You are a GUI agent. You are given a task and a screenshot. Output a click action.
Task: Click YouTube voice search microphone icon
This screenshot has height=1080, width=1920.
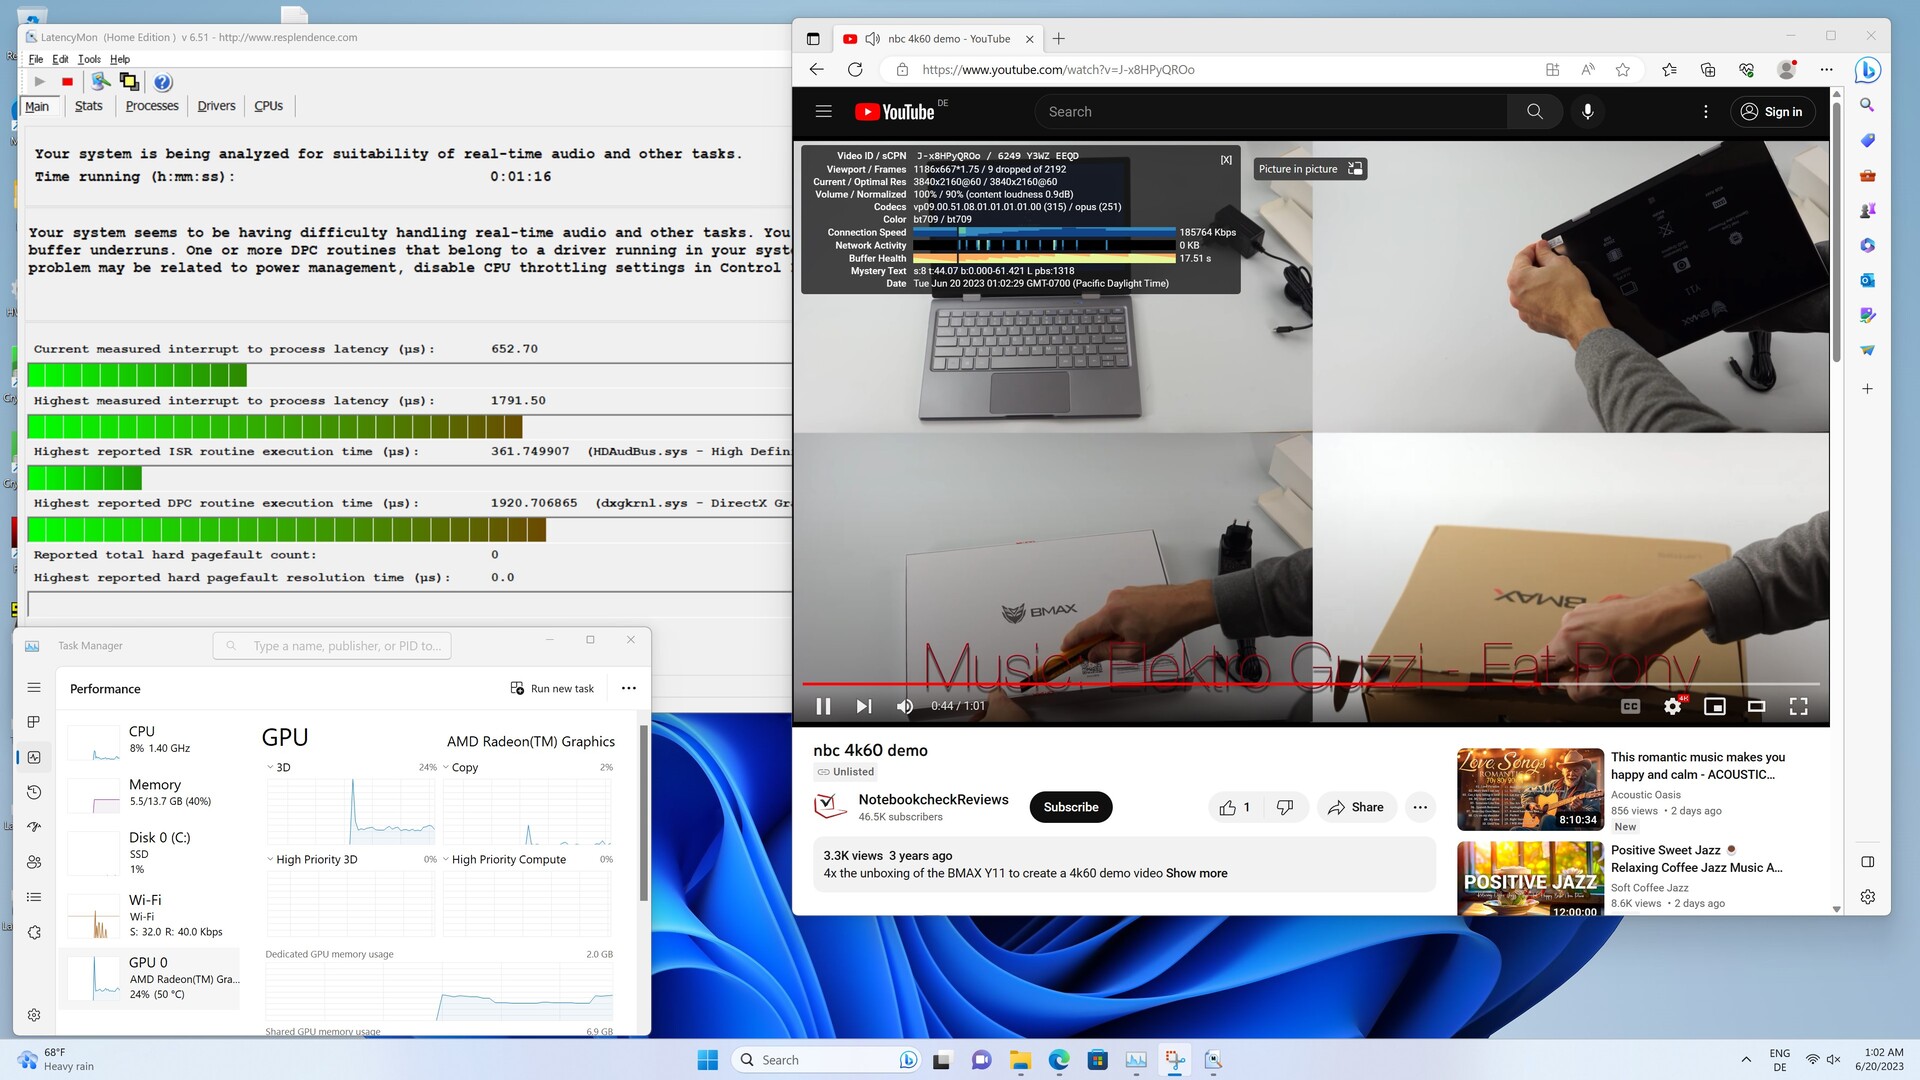click(1587, 112)
